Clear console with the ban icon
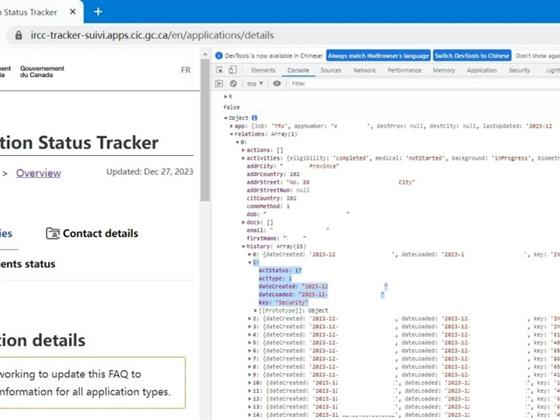This screenshot has height=420, width=560. [x=233, y=84]
